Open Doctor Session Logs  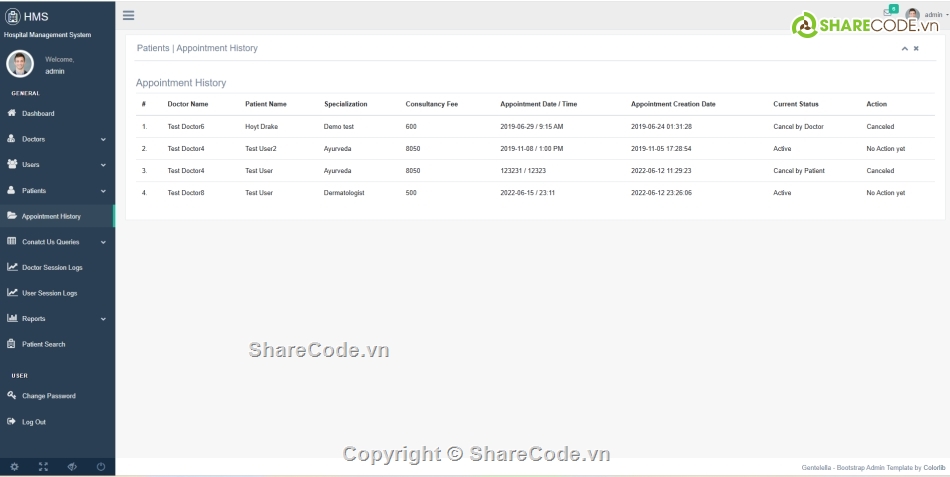pyautogui.click(x=52, y=268)
